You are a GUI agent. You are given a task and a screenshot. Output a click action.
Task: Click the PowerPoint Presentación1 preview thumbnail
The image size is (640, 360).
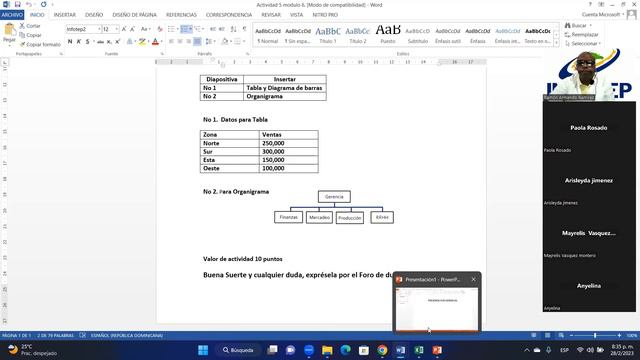437,309
